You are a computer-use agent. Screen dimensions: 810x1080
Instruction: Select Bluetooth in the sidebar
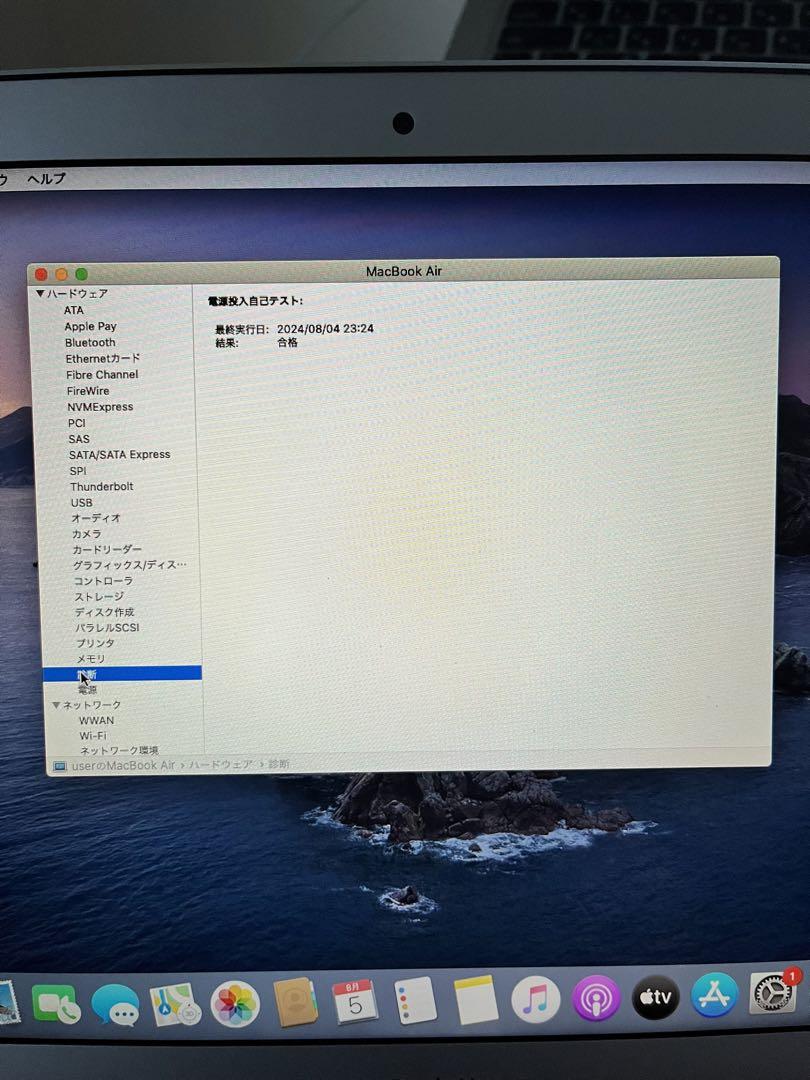(x=90, y=342)
